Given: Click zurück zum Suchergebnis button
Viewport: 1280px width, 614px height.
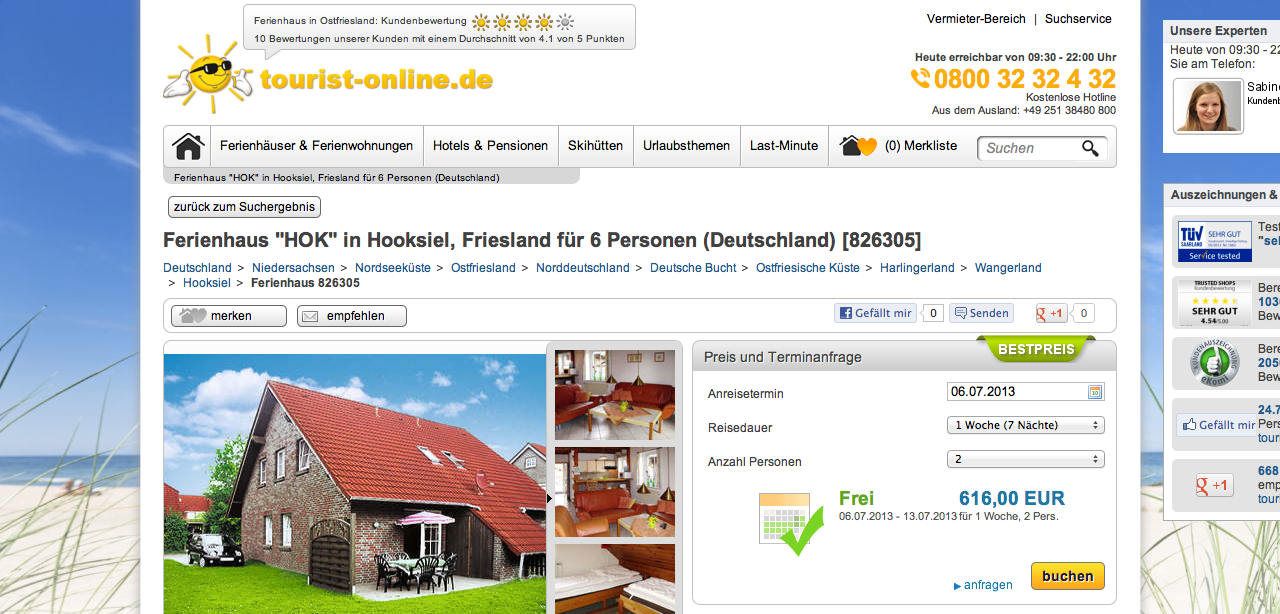Looking at the screenshot, I should 244,207.
